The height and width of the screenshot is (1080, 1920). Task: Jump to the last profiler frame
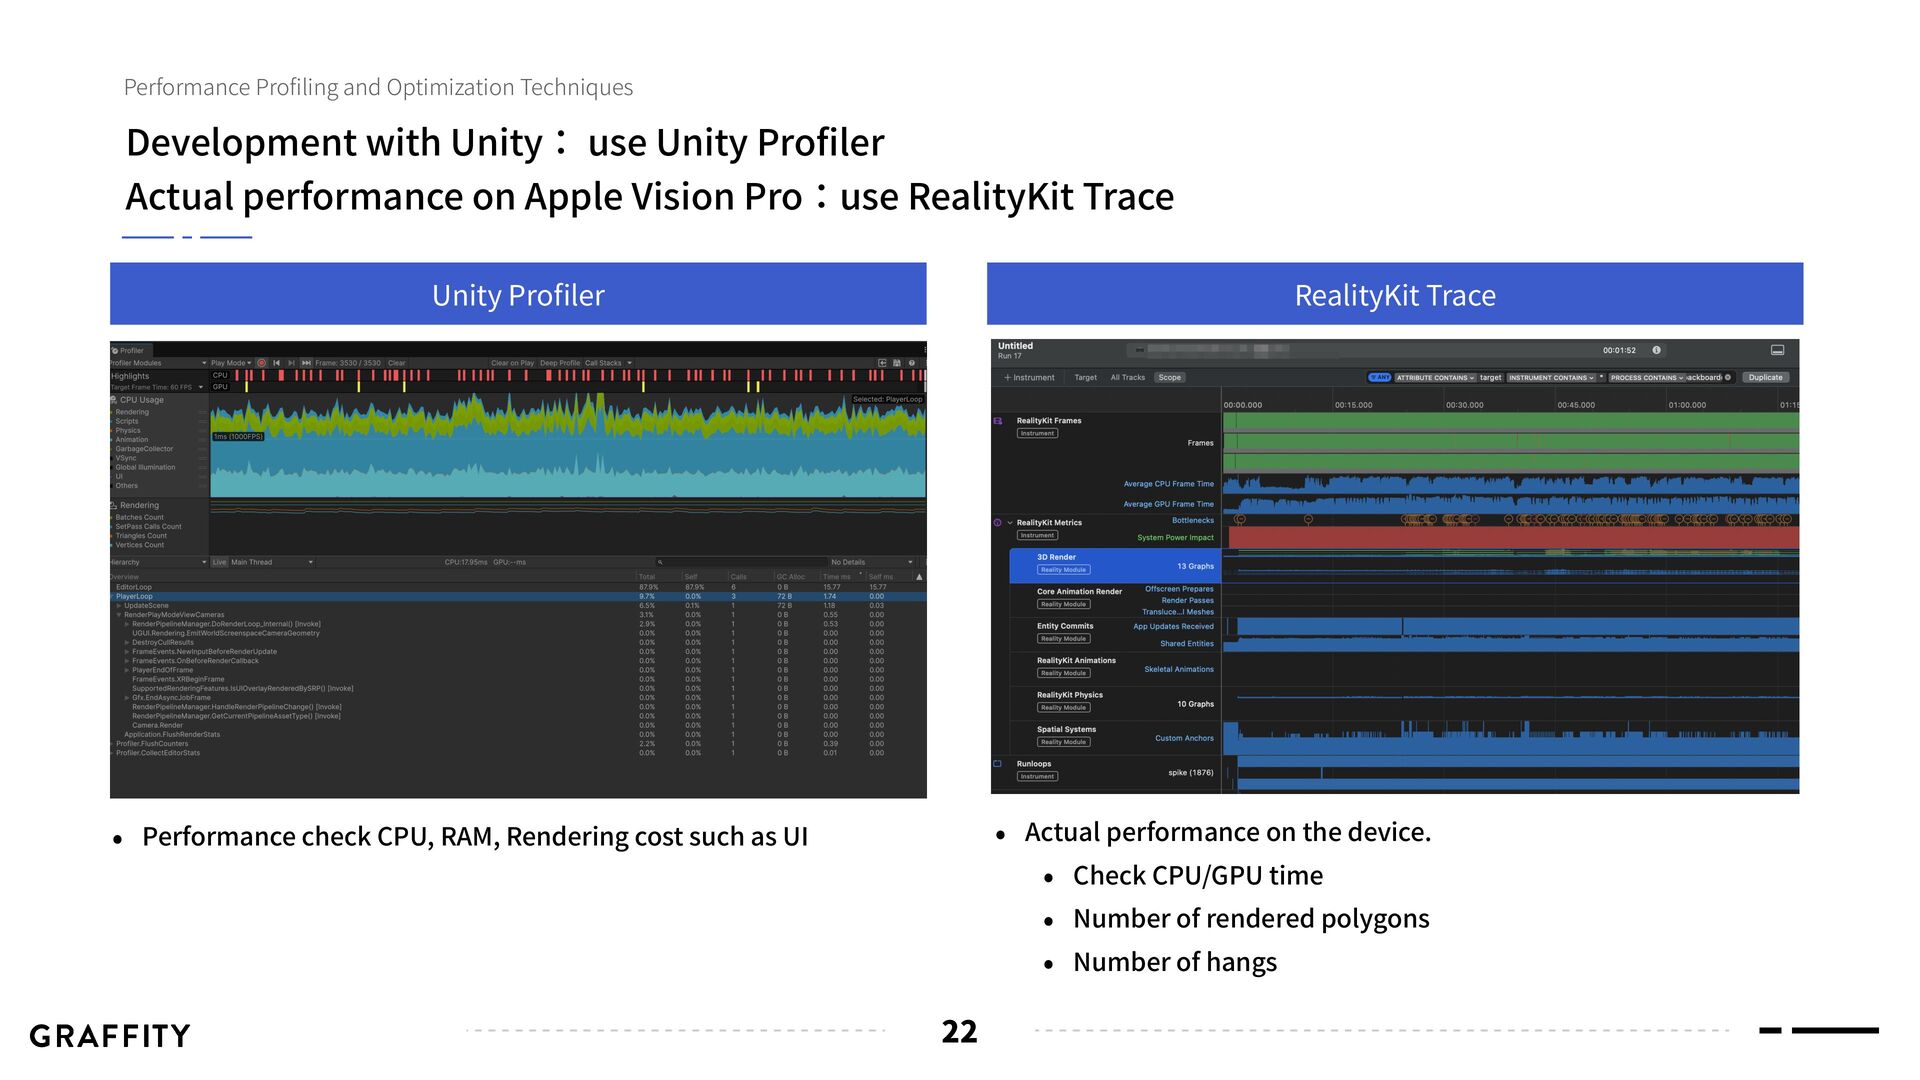306,363
